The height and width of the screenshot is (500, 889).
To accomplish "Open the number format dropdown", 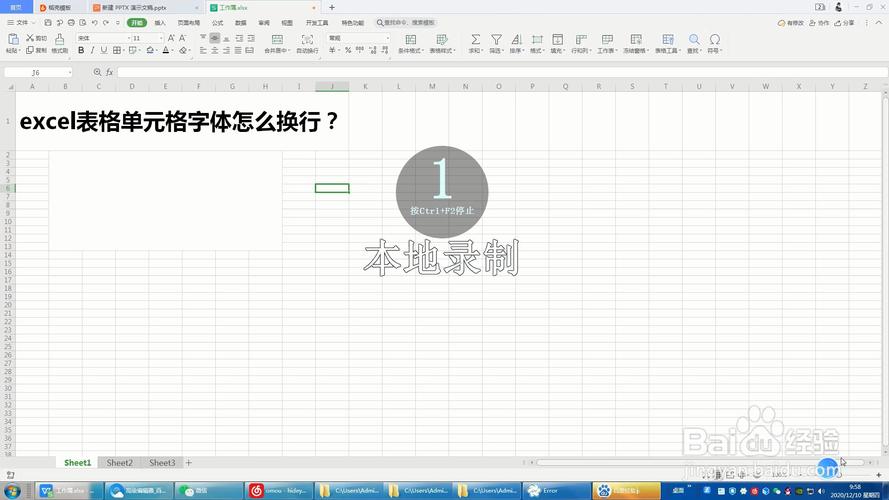I will pos(388,38).
